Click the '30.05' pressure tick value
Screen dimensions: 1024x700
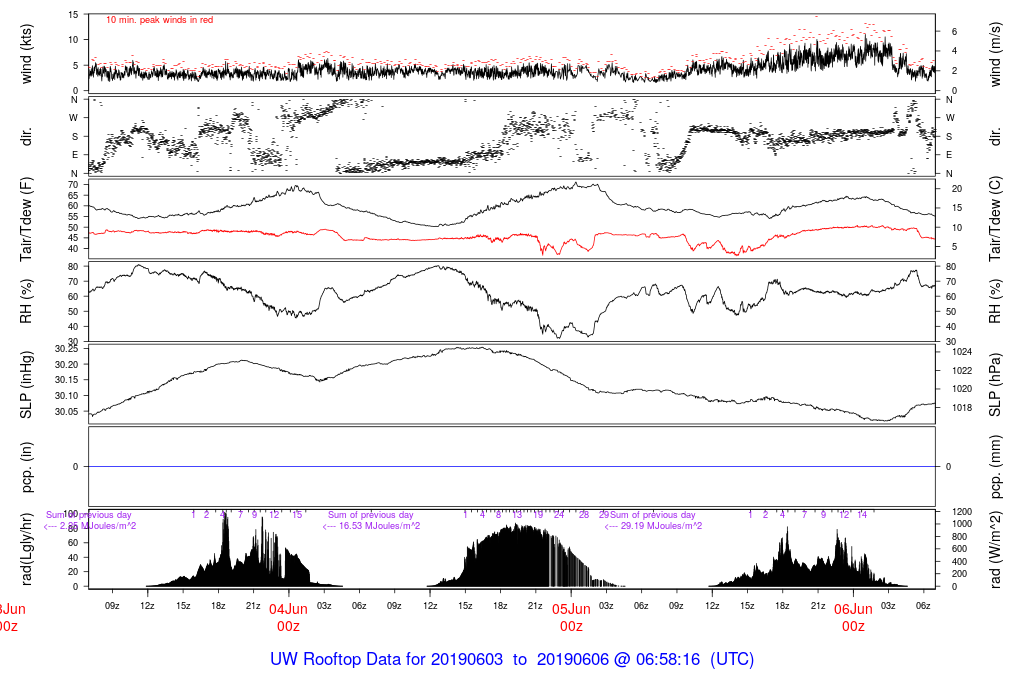click(67, 412)
